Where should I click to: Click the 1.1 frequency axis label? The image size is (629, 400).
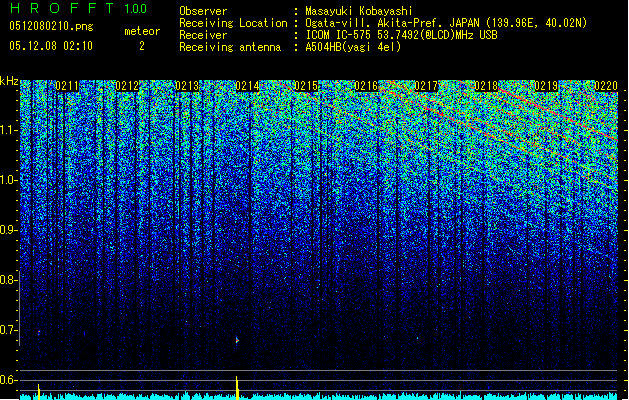pyautogui.click(x=8, y=130)
